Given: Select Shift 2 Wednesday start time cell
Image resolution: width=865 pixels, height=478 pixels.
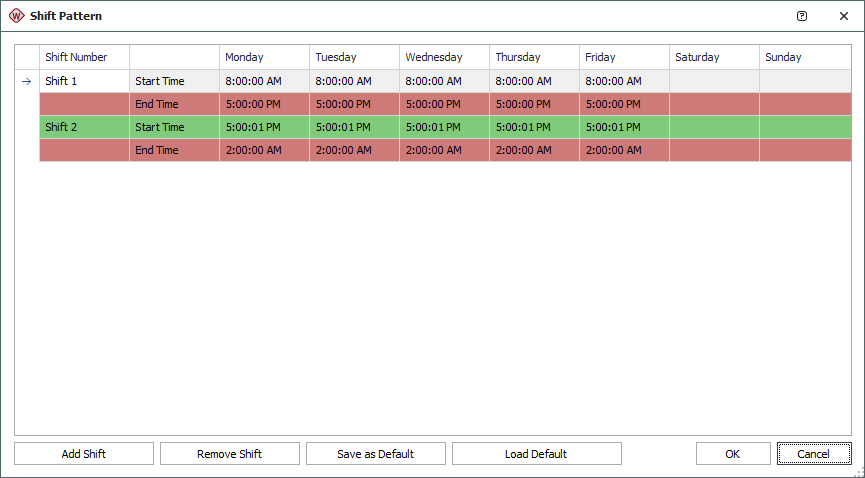Looking at the screenshot, I should (x=444, y=127).
